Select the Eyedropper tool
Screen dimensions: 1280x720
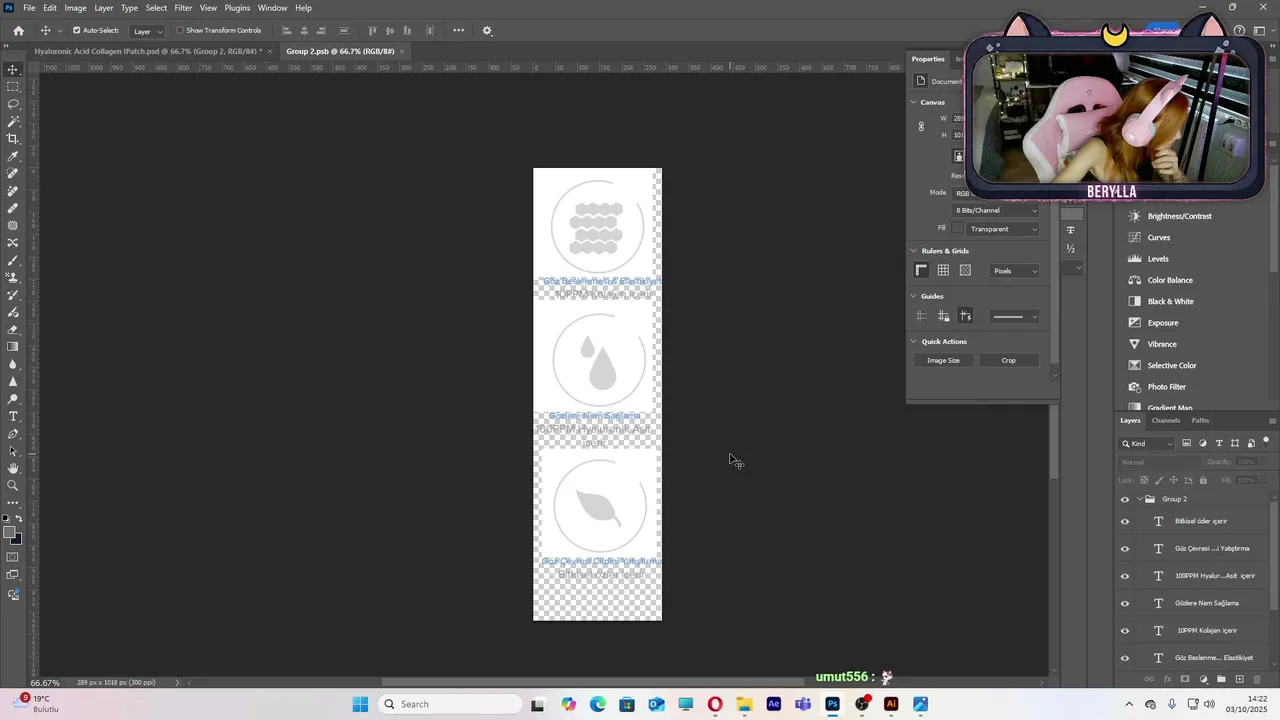click(x=13, y=156)
